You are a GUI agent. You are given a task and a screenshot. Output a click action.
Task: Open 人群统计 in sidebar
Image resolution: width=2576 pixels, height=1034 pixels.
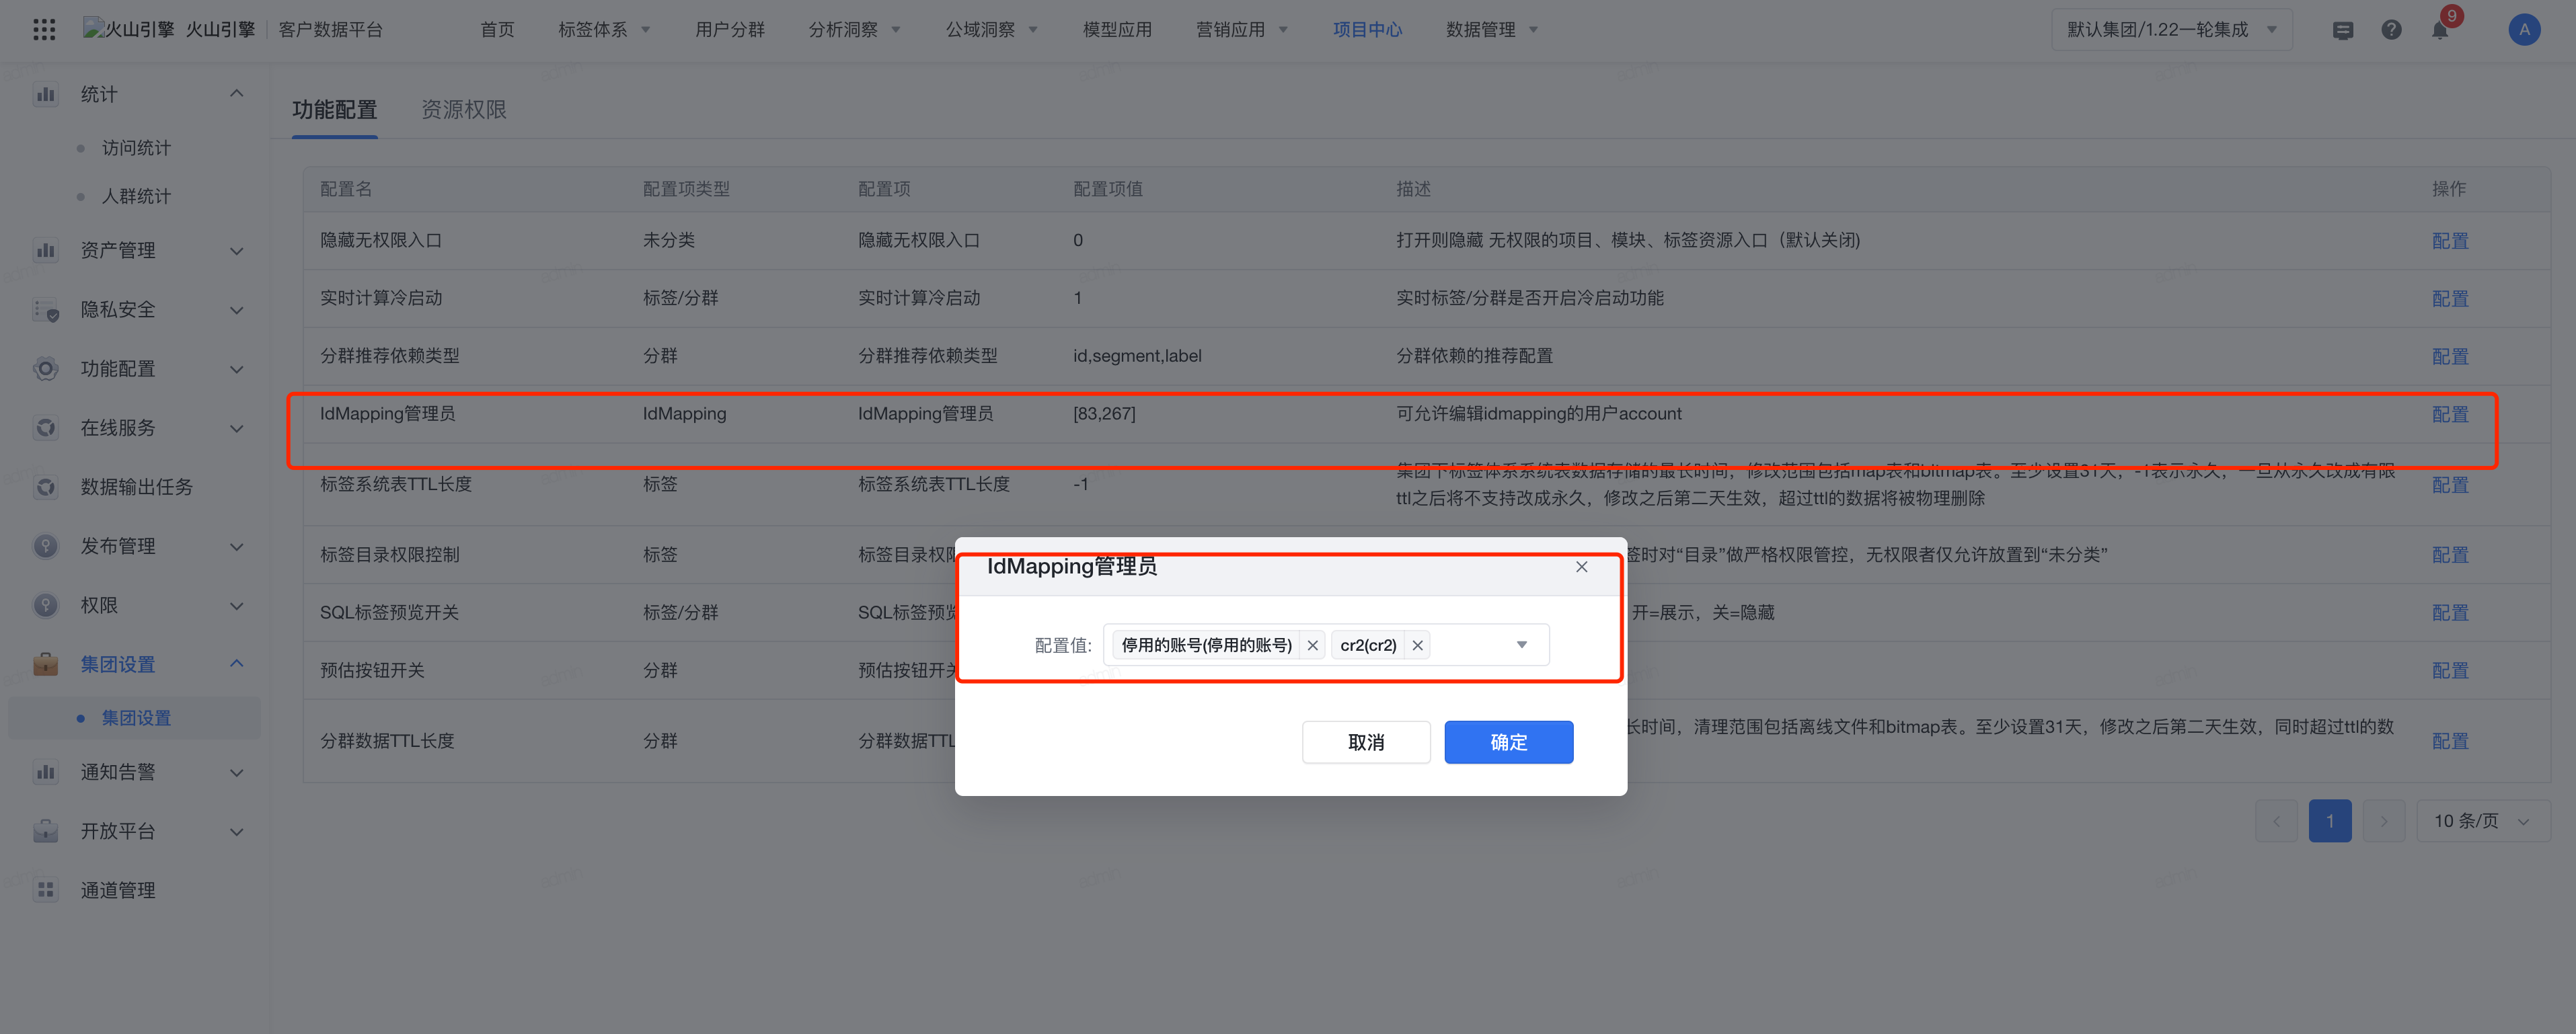[x=136, y=196]
